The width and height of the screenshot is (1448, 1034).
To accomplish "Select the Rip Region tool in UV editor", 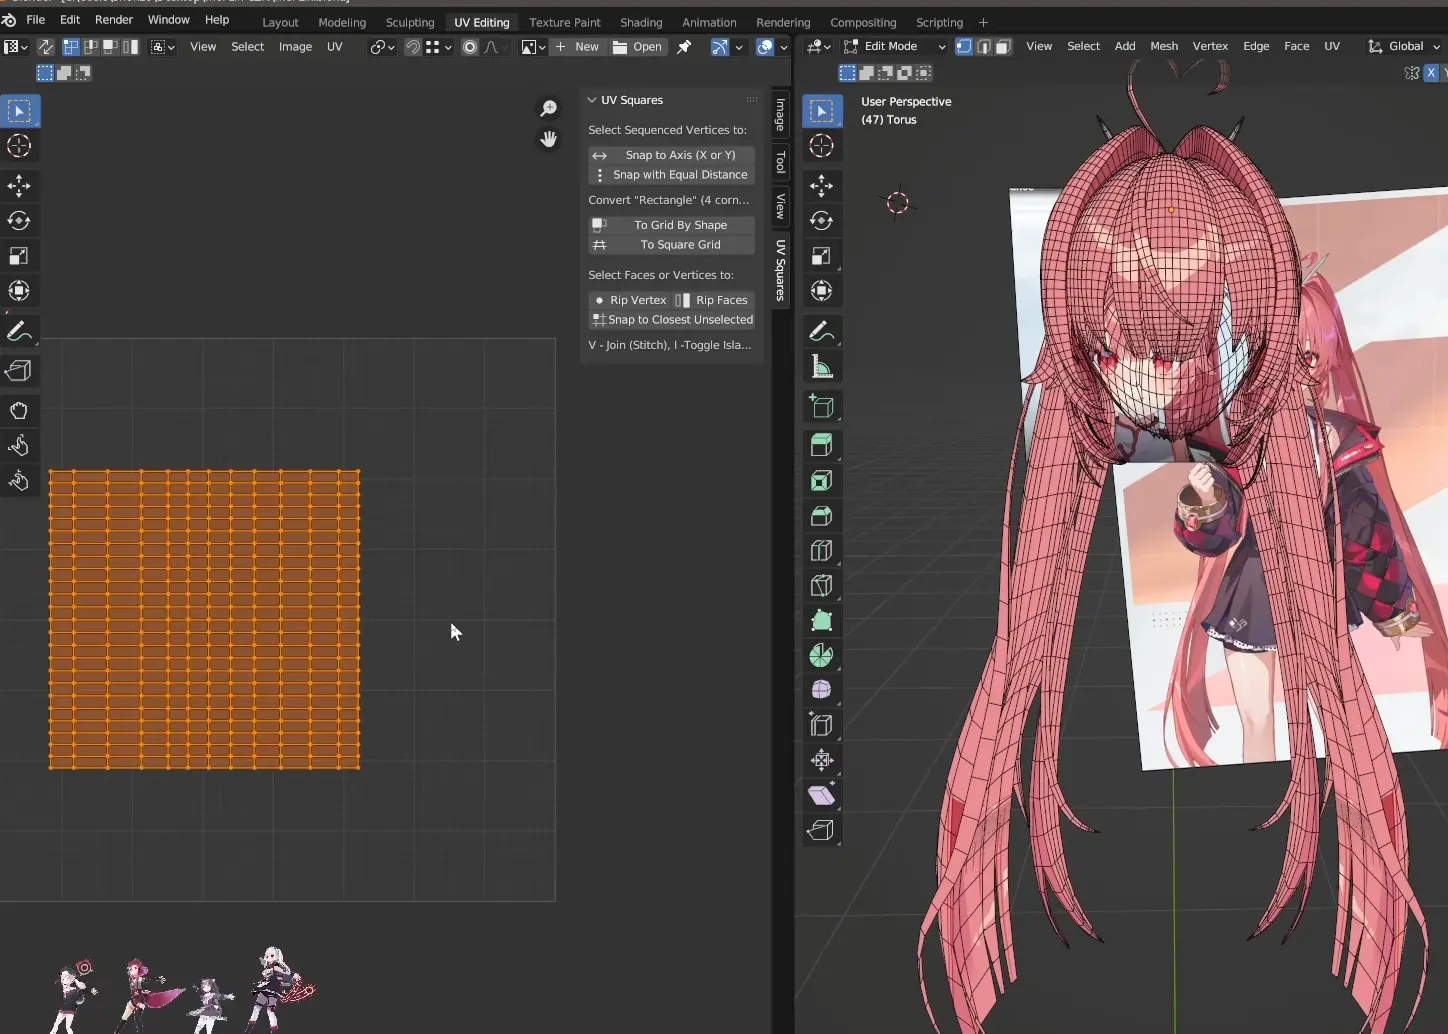I will click(x=19, y=371).
